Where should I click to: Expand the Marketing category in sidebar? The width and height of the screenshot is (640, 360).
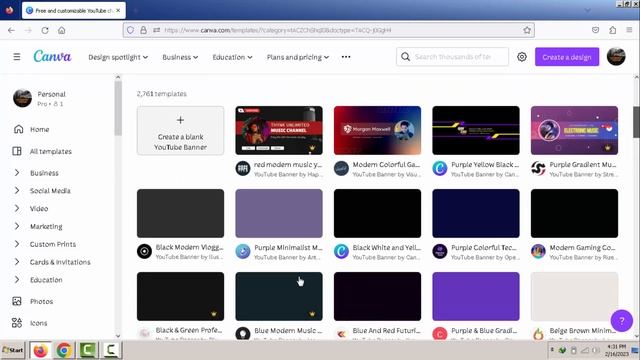17,226
